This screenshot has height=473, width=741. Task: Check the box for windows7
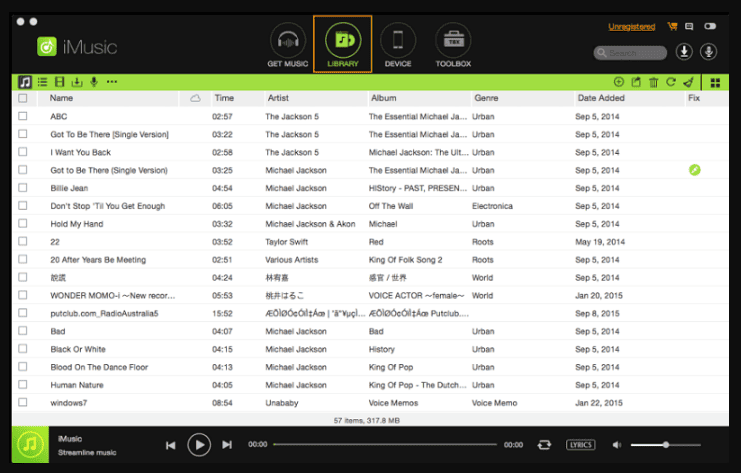[22, 402]
